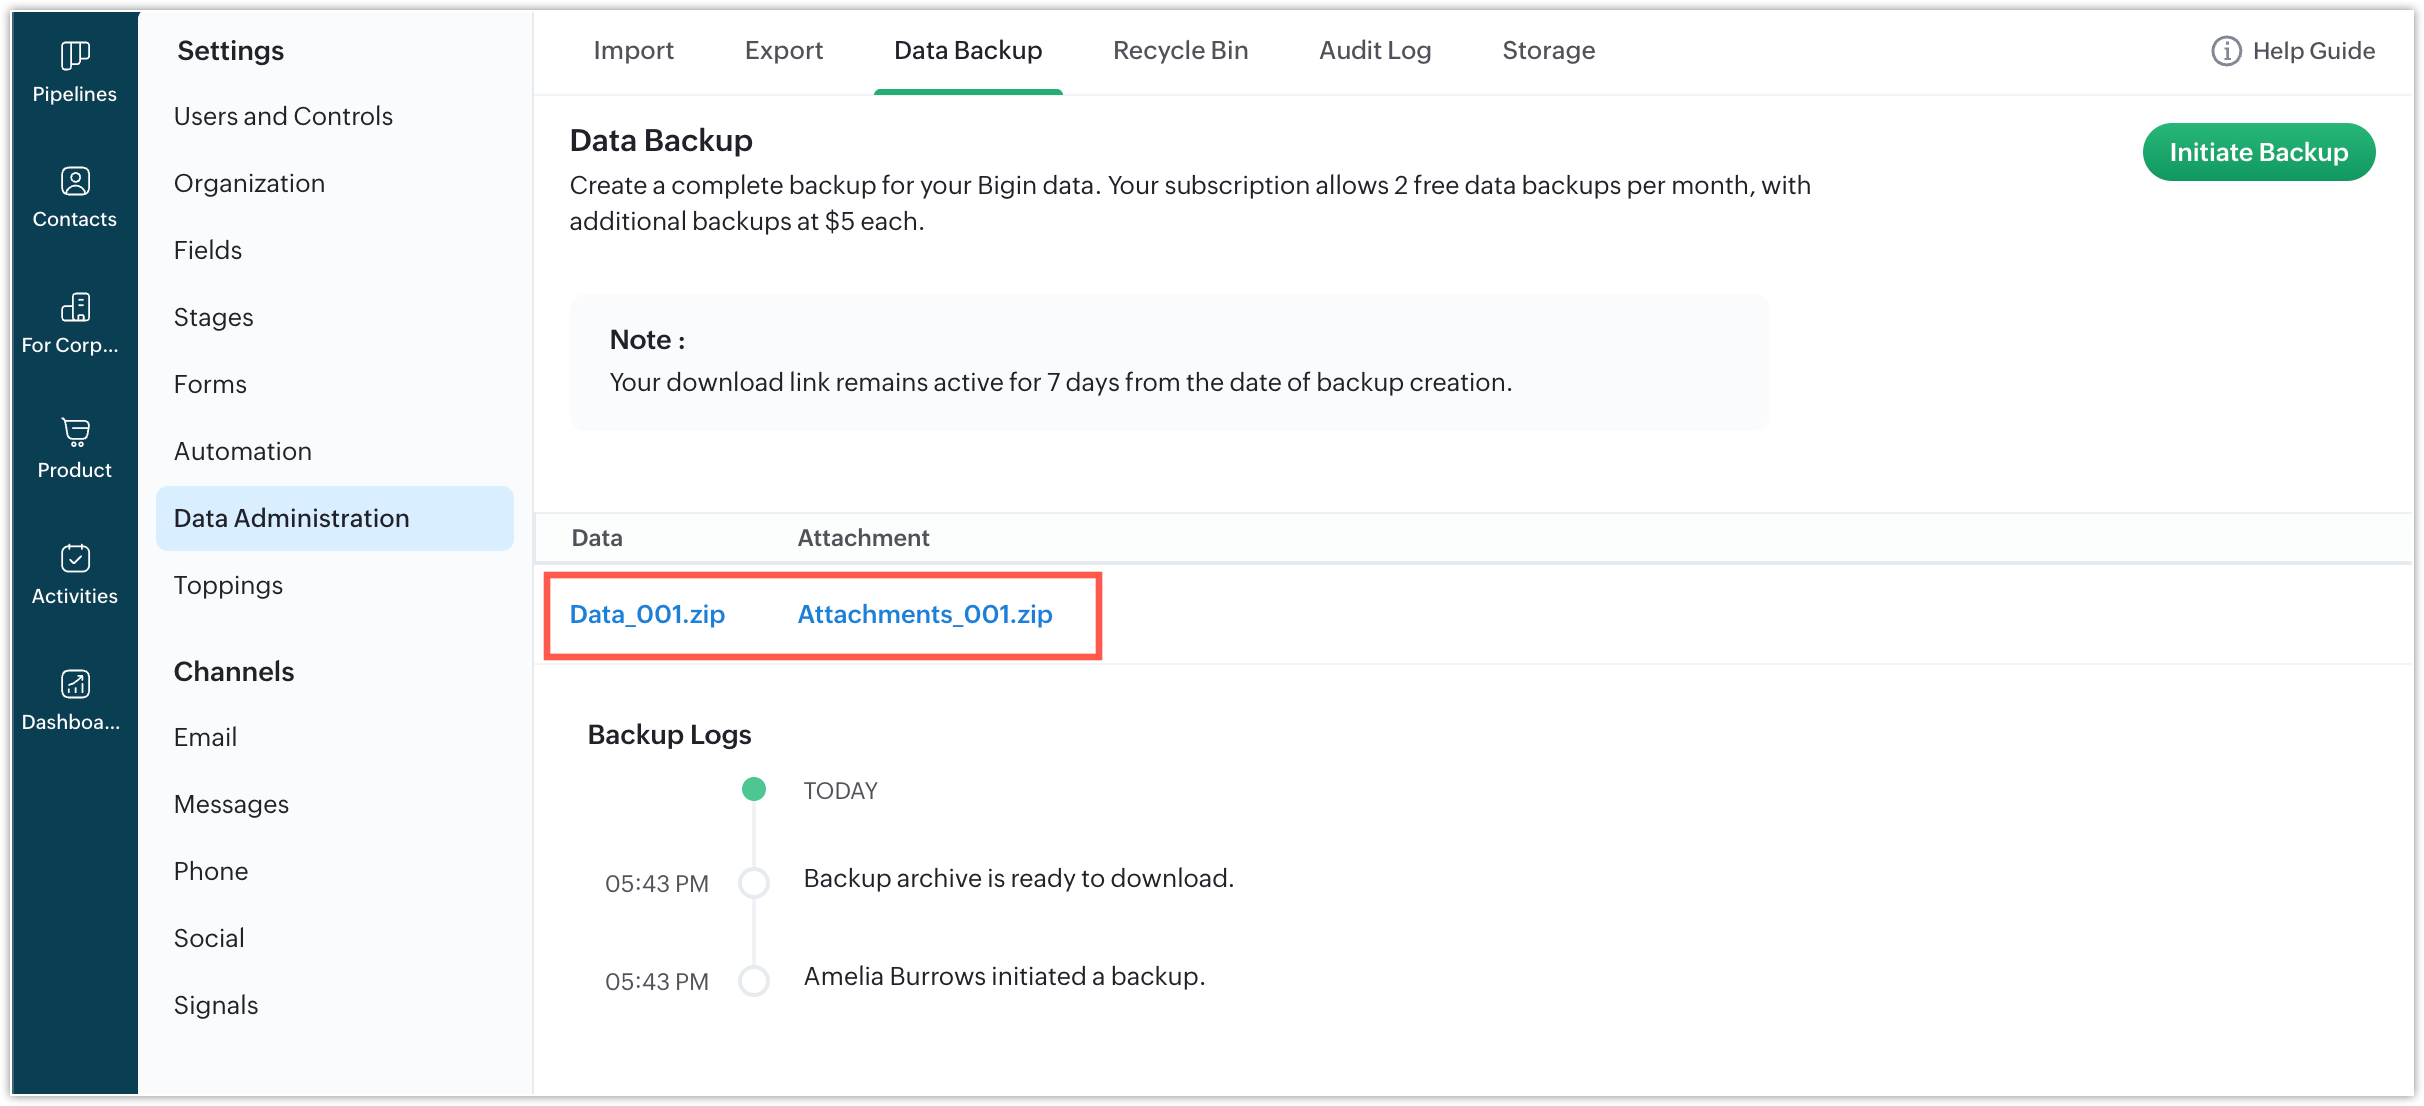This screenshot has height=1106, width=2424.
Task: Open the Product cart icon
Action: coord(75,432)
